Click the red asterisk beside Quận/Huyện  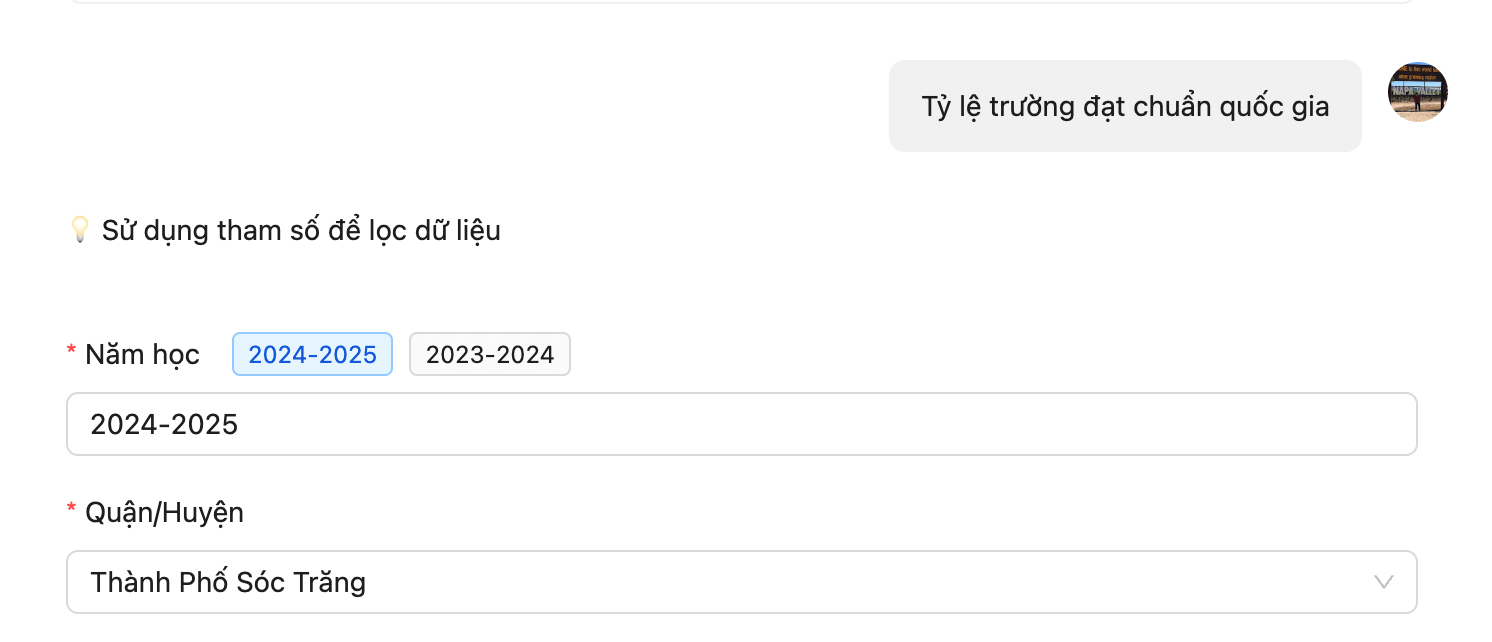click(72, 510)
